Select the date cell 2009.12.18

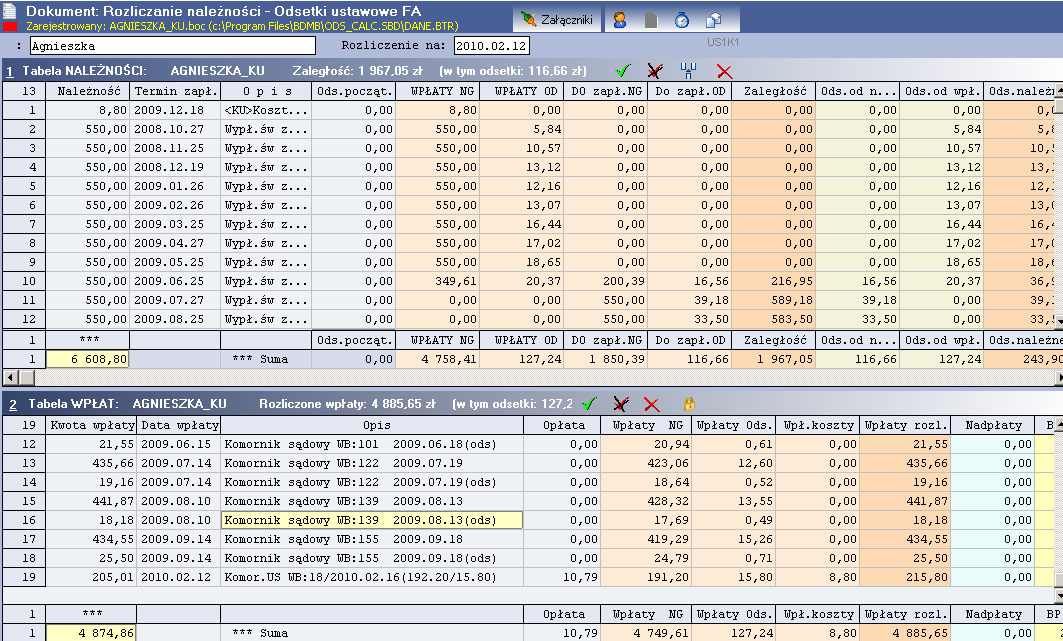point(176,110)
